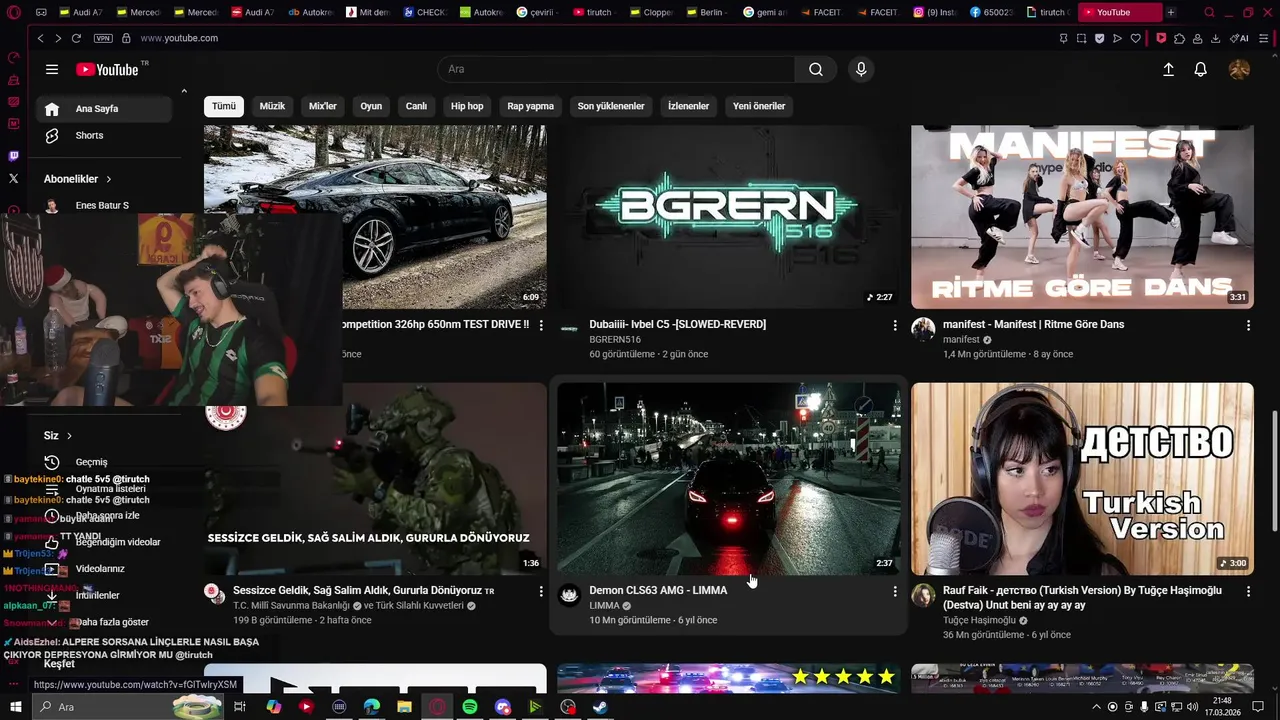This screenshot has width=1280, height=720.
Task: Expand the Abonelikler section
Action: coord(78,179)
